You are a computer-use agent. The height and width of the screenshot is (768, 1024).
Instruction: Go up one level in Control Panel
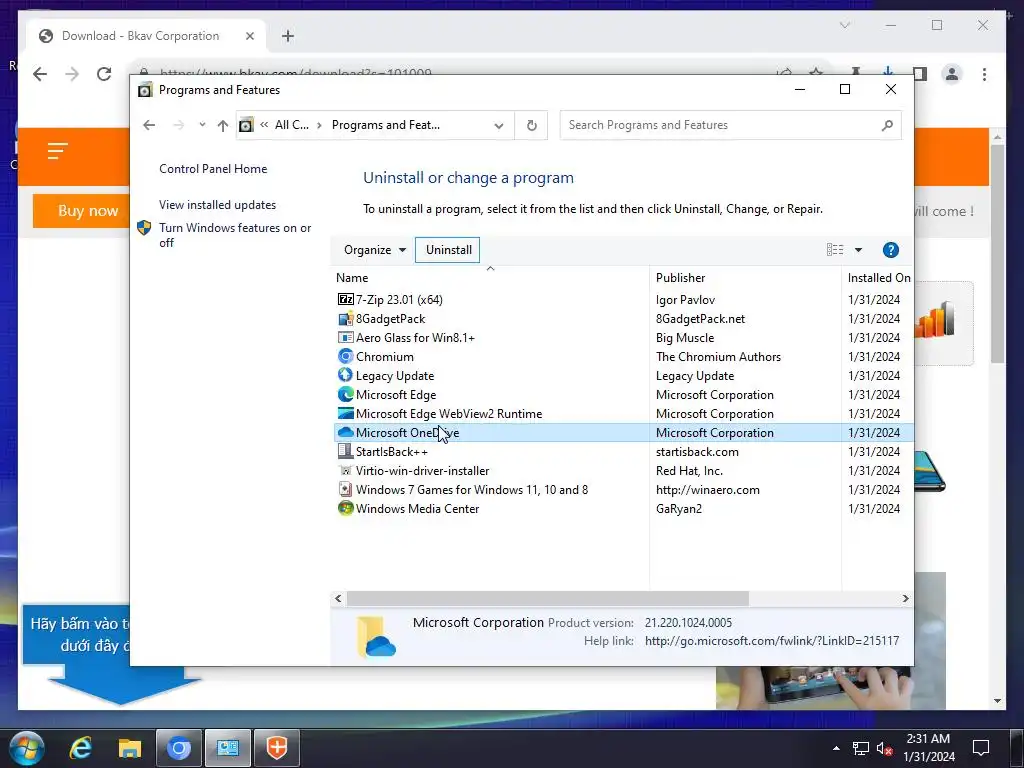(x=223, y=125)
